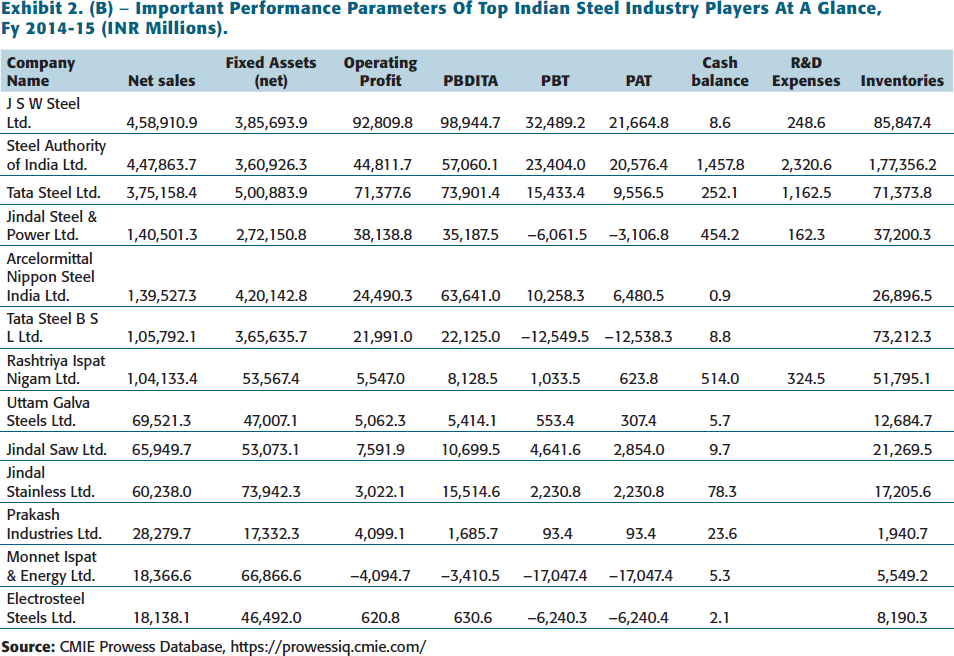This screenshot has height=656, width=954.
Task: Click the Cash balance column header
Action: coord(720,72)
